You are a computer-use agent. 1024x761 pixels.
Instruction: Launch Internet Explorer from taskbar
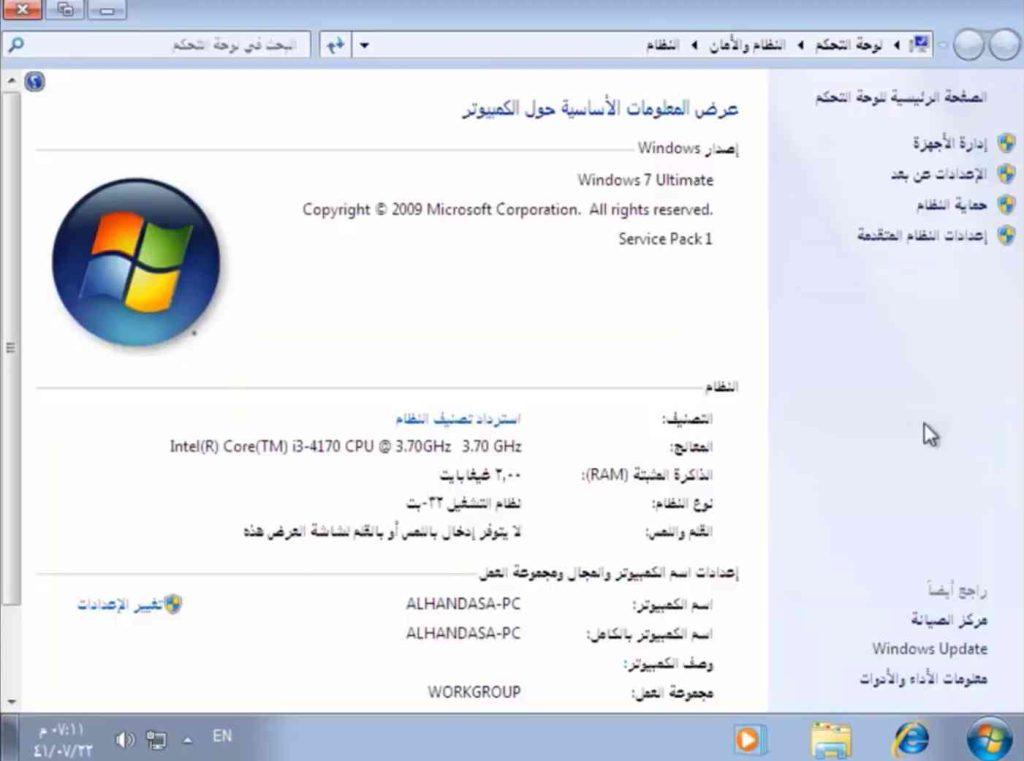point(911,739)
